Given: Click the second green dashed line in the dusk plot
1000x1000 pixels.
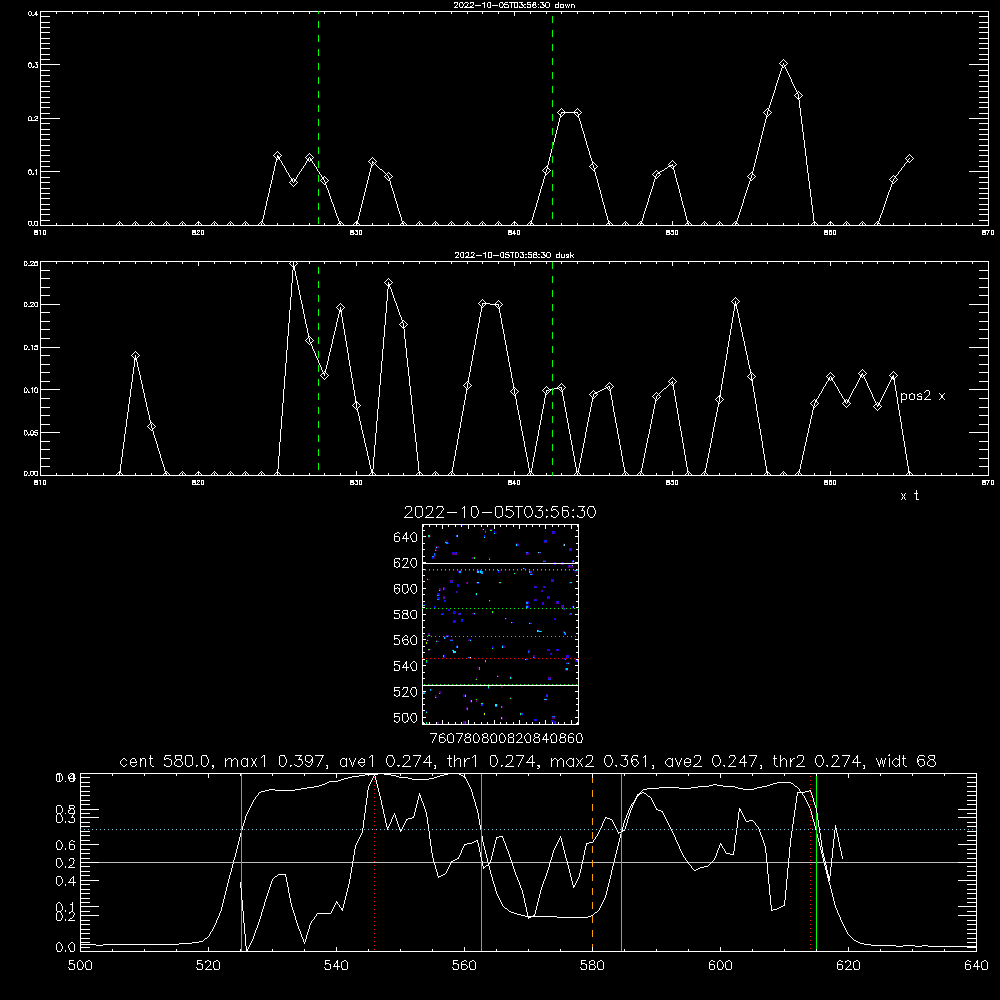Looking at the screenshot, I should [552, 368].
